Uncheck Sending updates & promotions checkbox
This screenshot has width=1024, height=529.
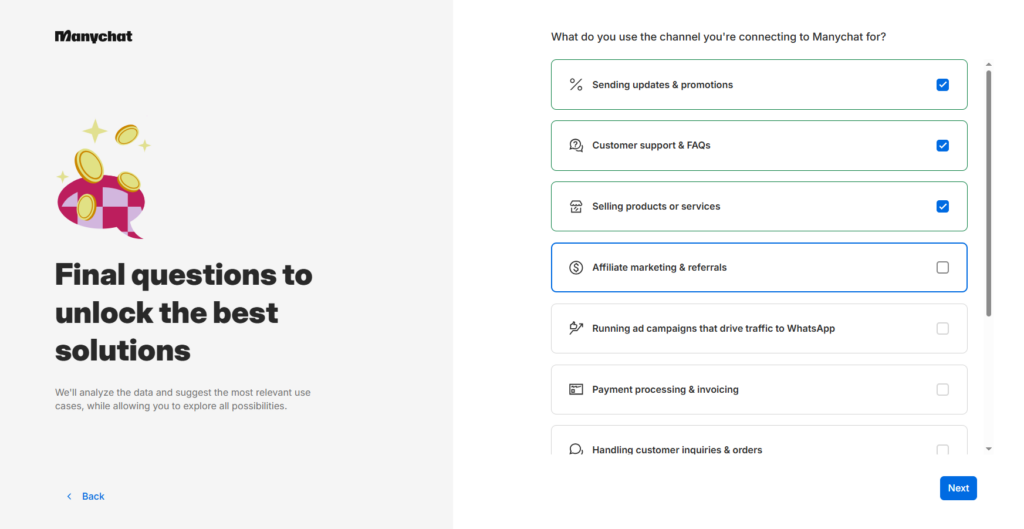click(x=942, y=85)
